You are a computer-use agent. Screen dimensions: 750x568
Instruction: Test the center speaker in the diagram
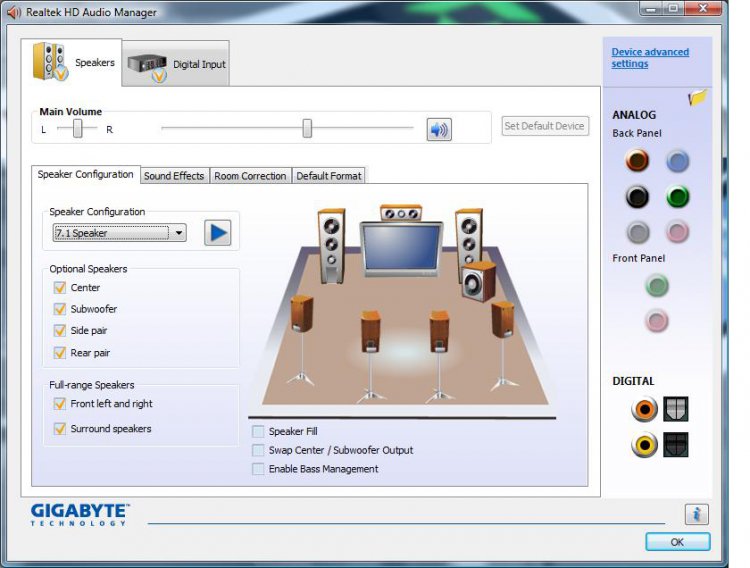[401, 213]
